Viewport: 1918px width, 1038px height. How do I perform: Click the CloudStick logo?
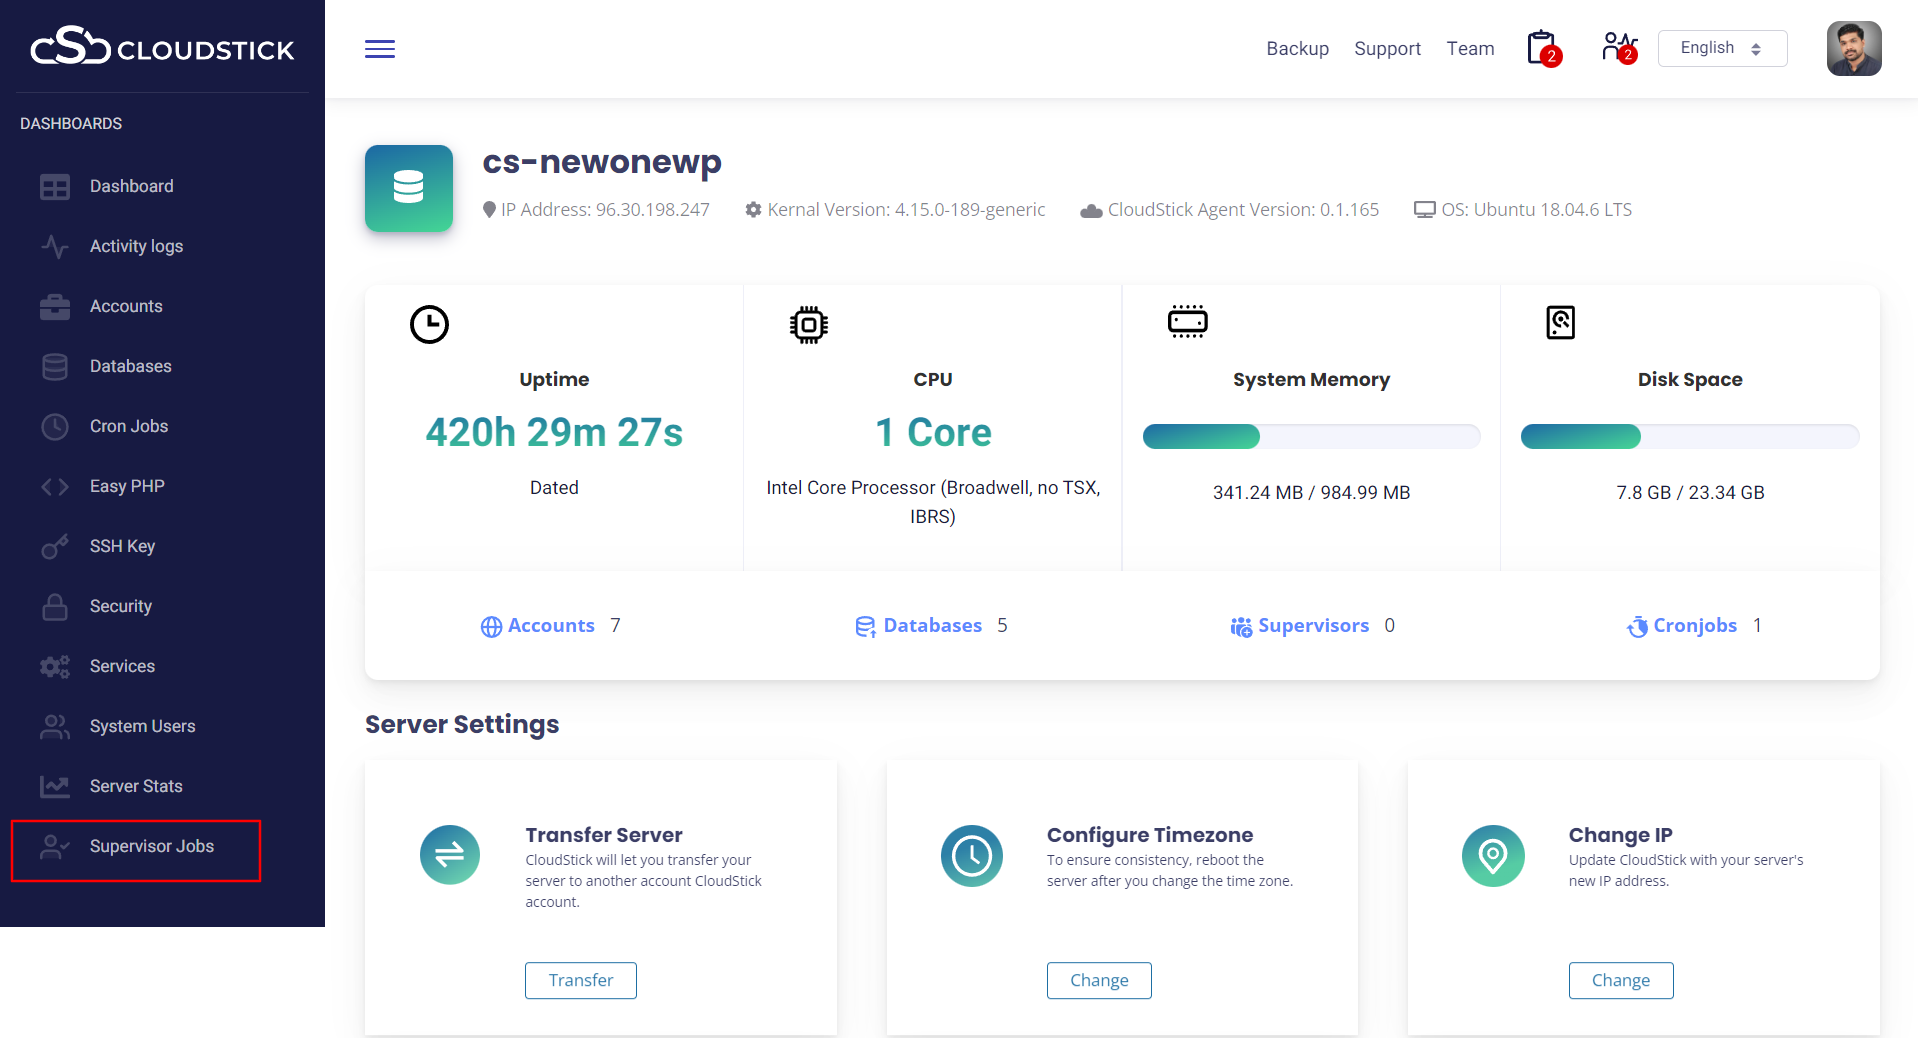pos(162,47)
